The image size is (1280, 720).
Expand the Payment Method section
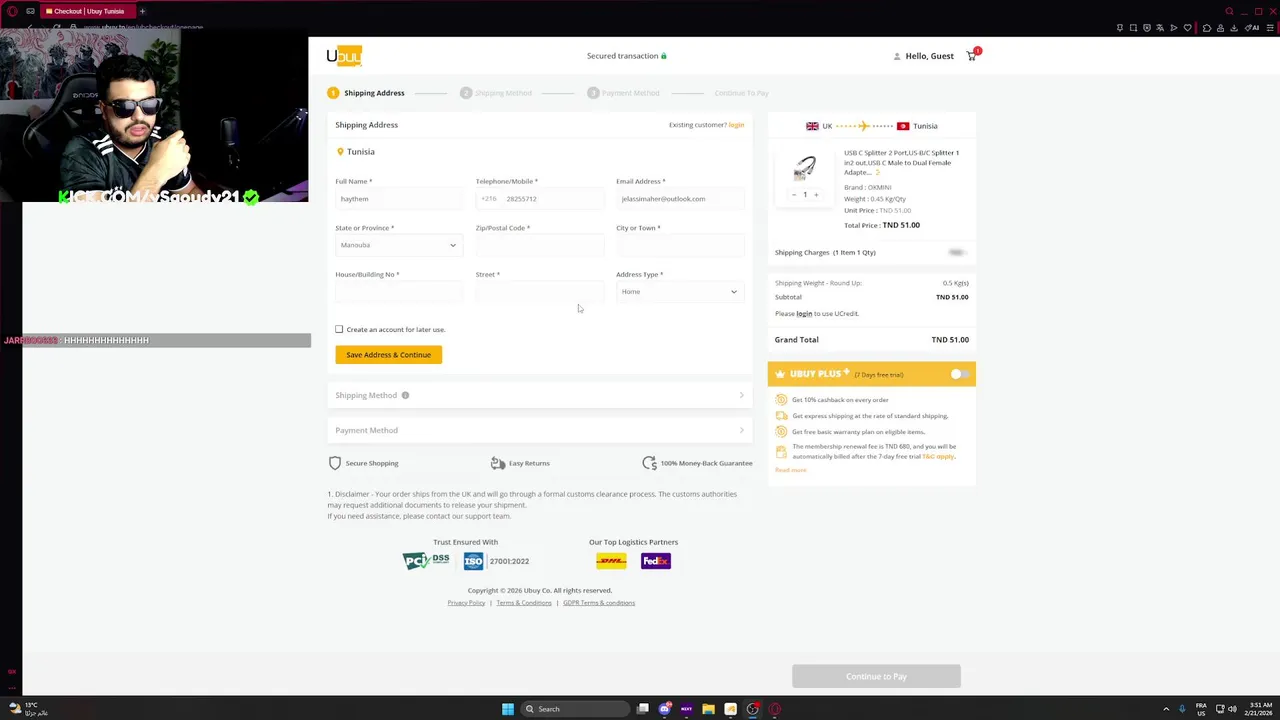point(540,430)
